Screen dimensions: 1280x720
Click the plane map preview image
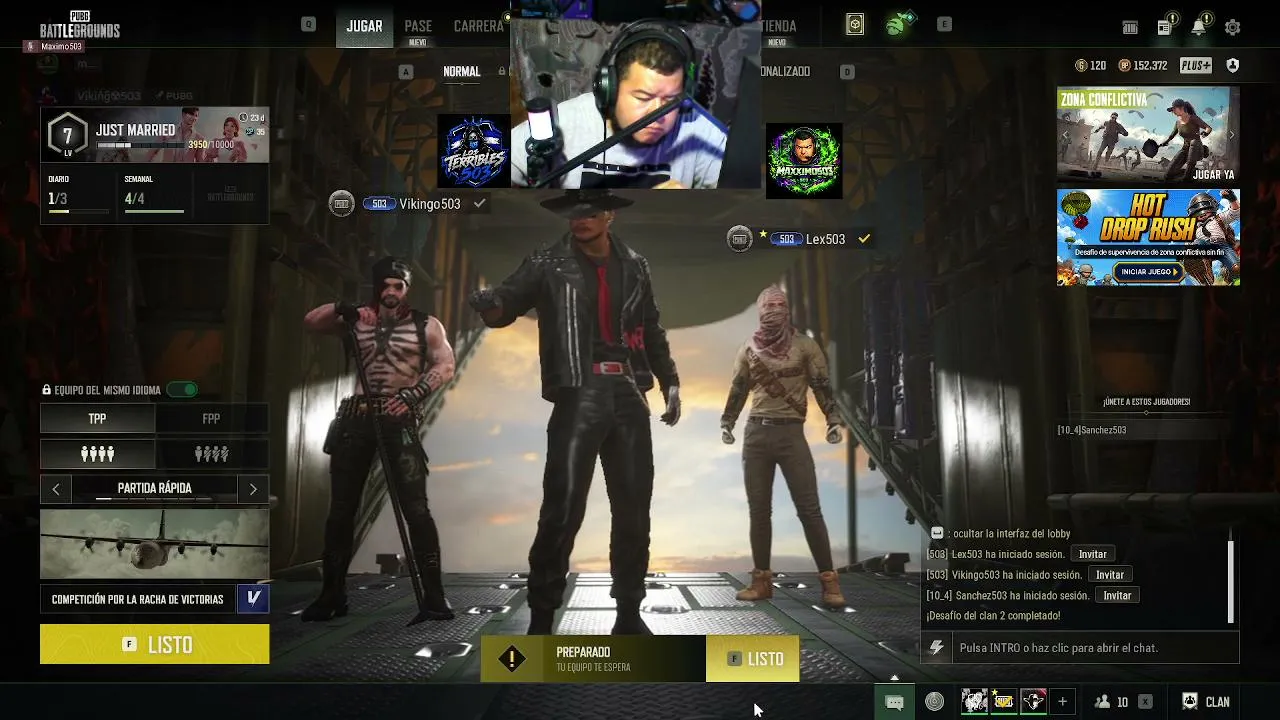tap(155, 544)
